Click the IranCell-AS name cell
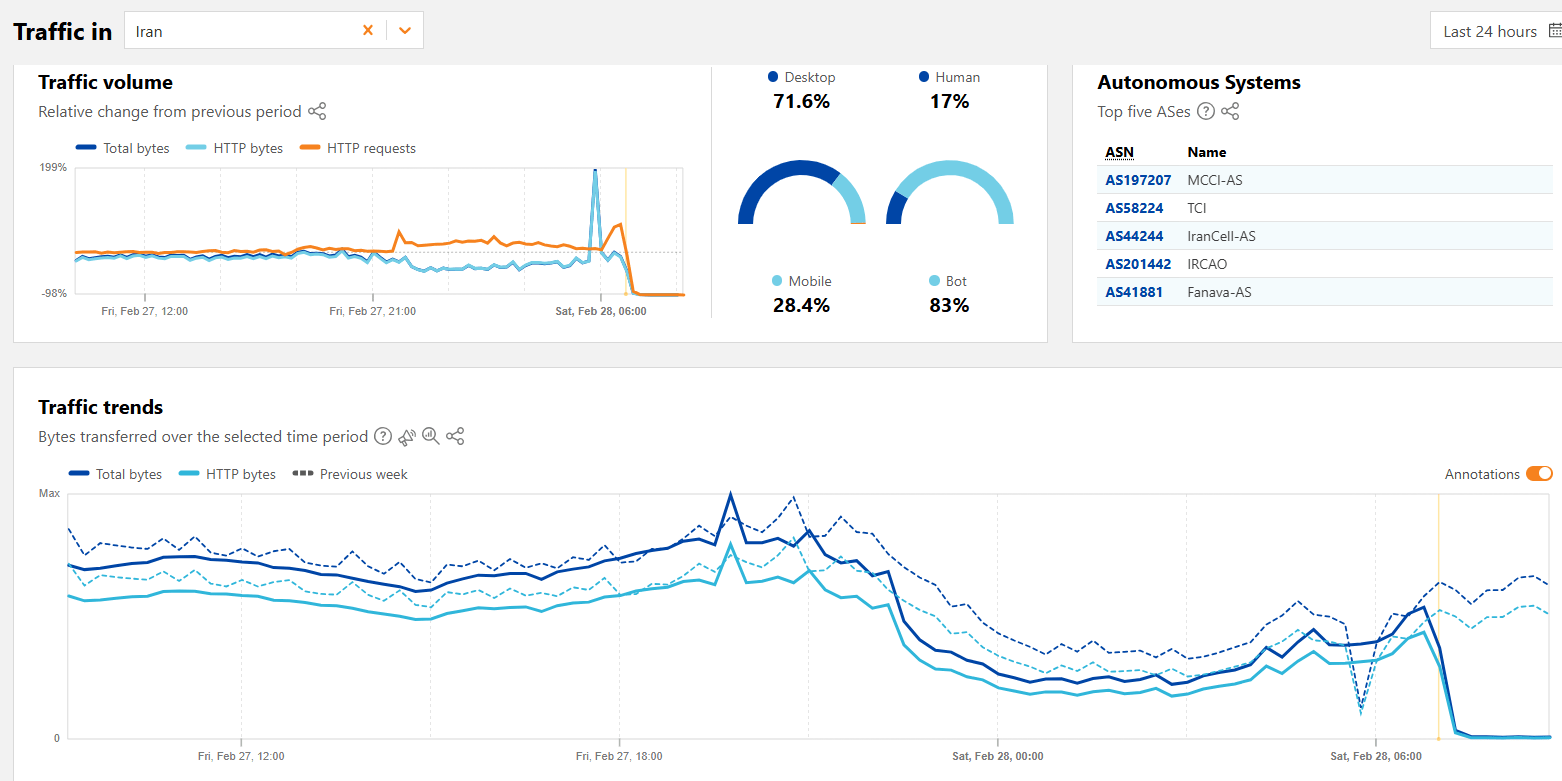The width and height of the screenshot is (1562, 781). (1221, 236)
